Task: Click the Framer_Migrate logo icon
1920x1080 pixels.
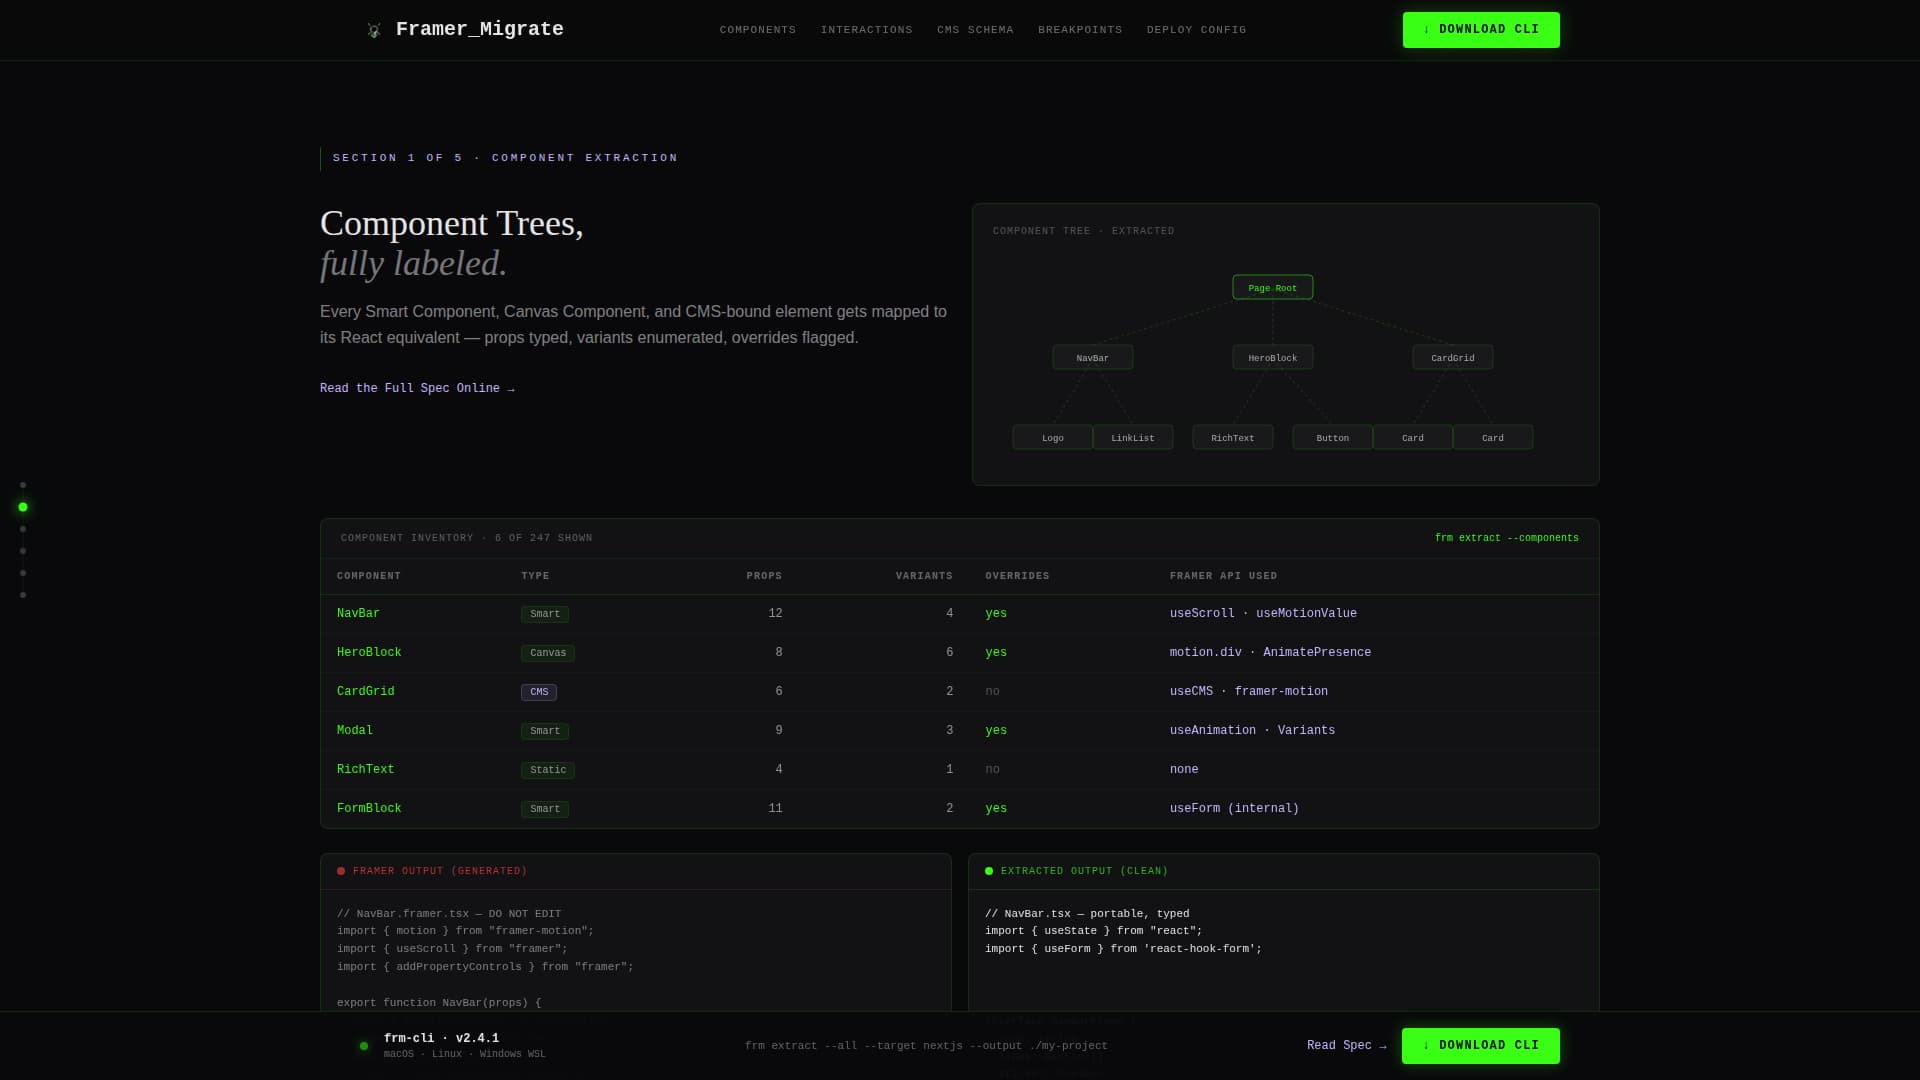Action: pos(374,30)
